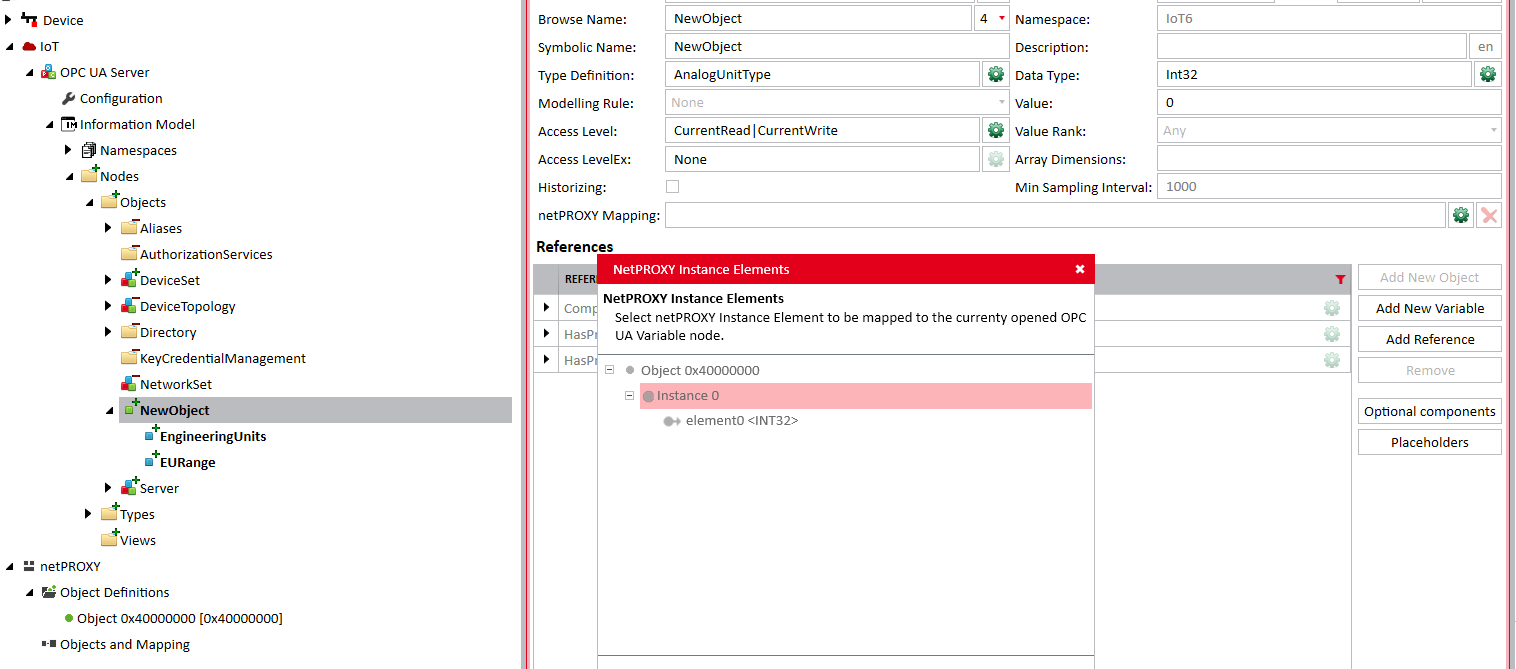Click gear icon on first reference row
The width and height of the screenshot is (1516, 669).
[1332, 308]
